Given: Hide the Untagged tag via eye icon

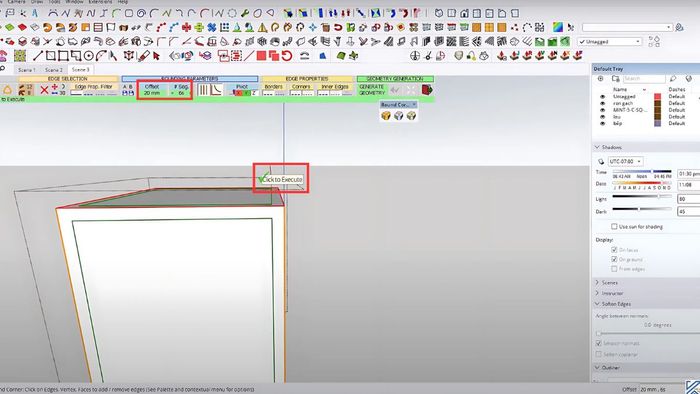Looking at the screenshot, I should click(x=603, y=96).
